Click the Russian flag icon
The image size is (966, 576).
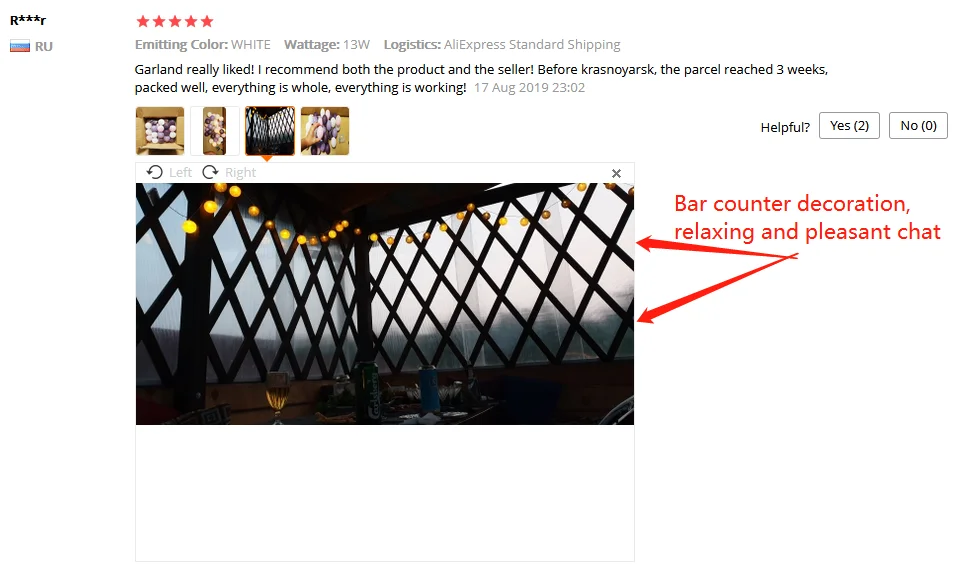coord(20,46)
